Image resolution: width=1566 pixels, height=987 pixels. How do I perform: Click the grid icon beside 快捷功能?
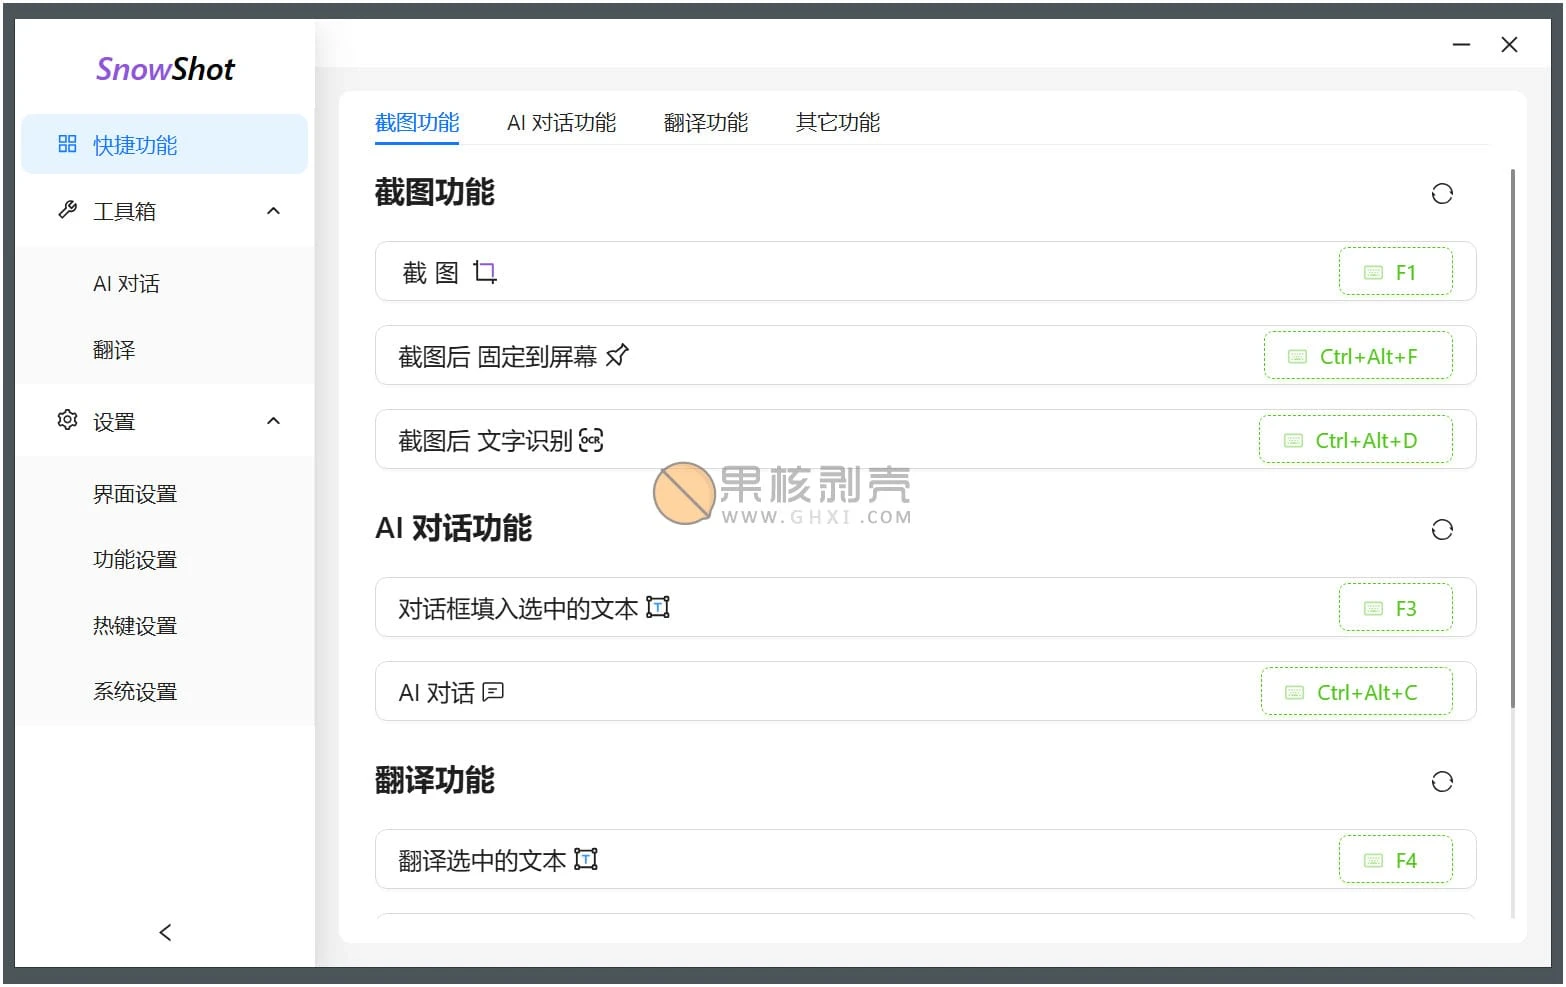(66, 144)
